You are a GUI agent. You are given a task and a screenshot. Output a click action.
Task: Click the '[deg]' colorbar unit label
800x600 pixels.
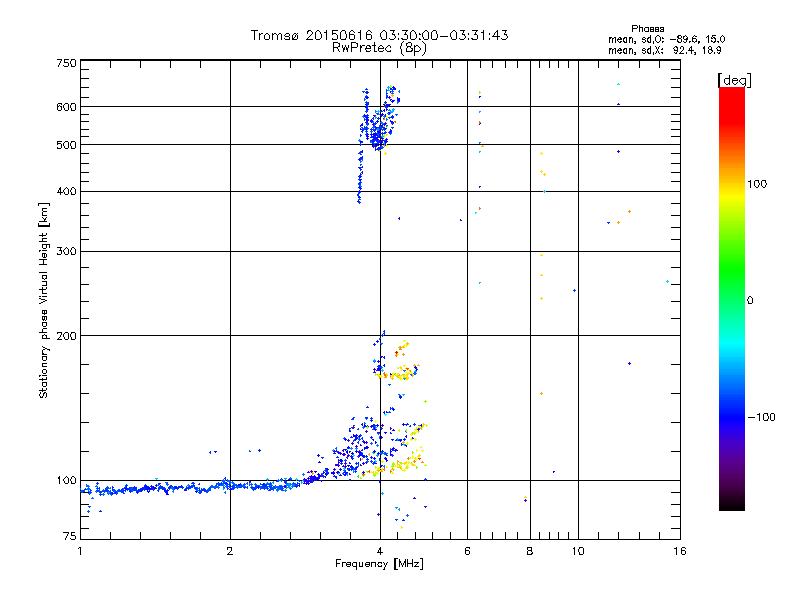(x=734, y=80)
